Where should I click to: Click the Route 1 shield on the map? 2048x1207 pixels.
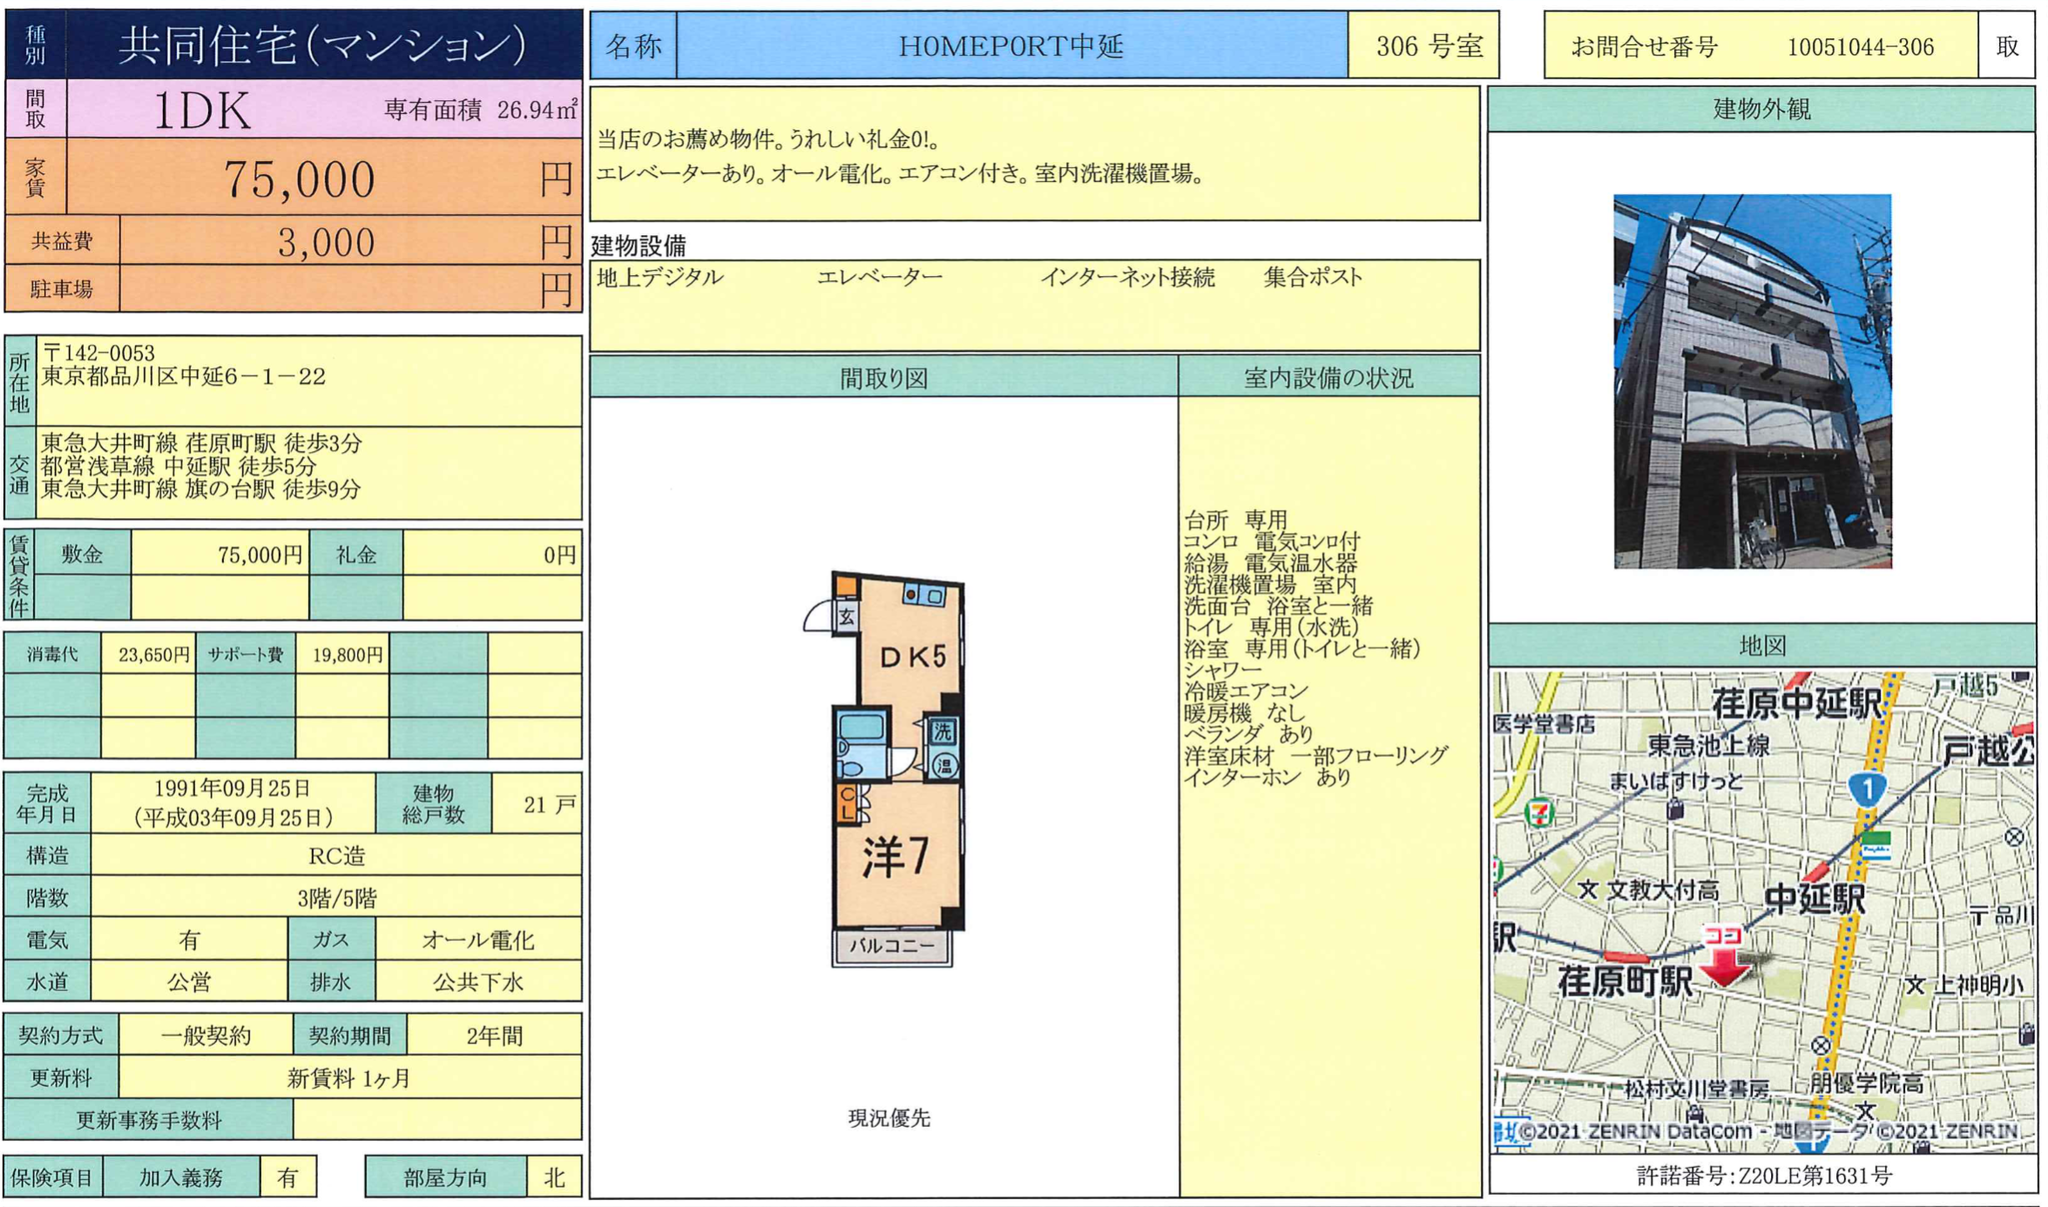click(x=1866, y=788)
